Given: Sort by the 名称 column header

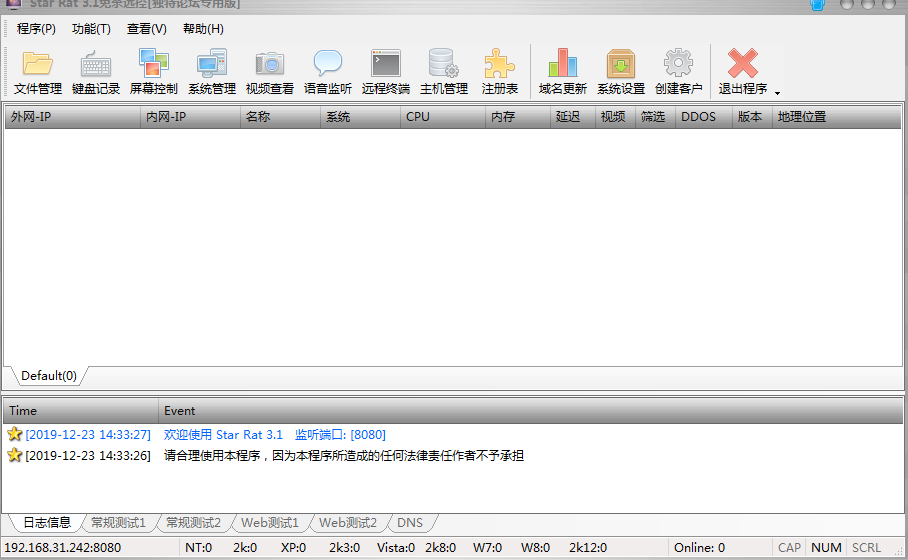Looking at the screenshot, I should pyautogui.click(x=280, y=116).
